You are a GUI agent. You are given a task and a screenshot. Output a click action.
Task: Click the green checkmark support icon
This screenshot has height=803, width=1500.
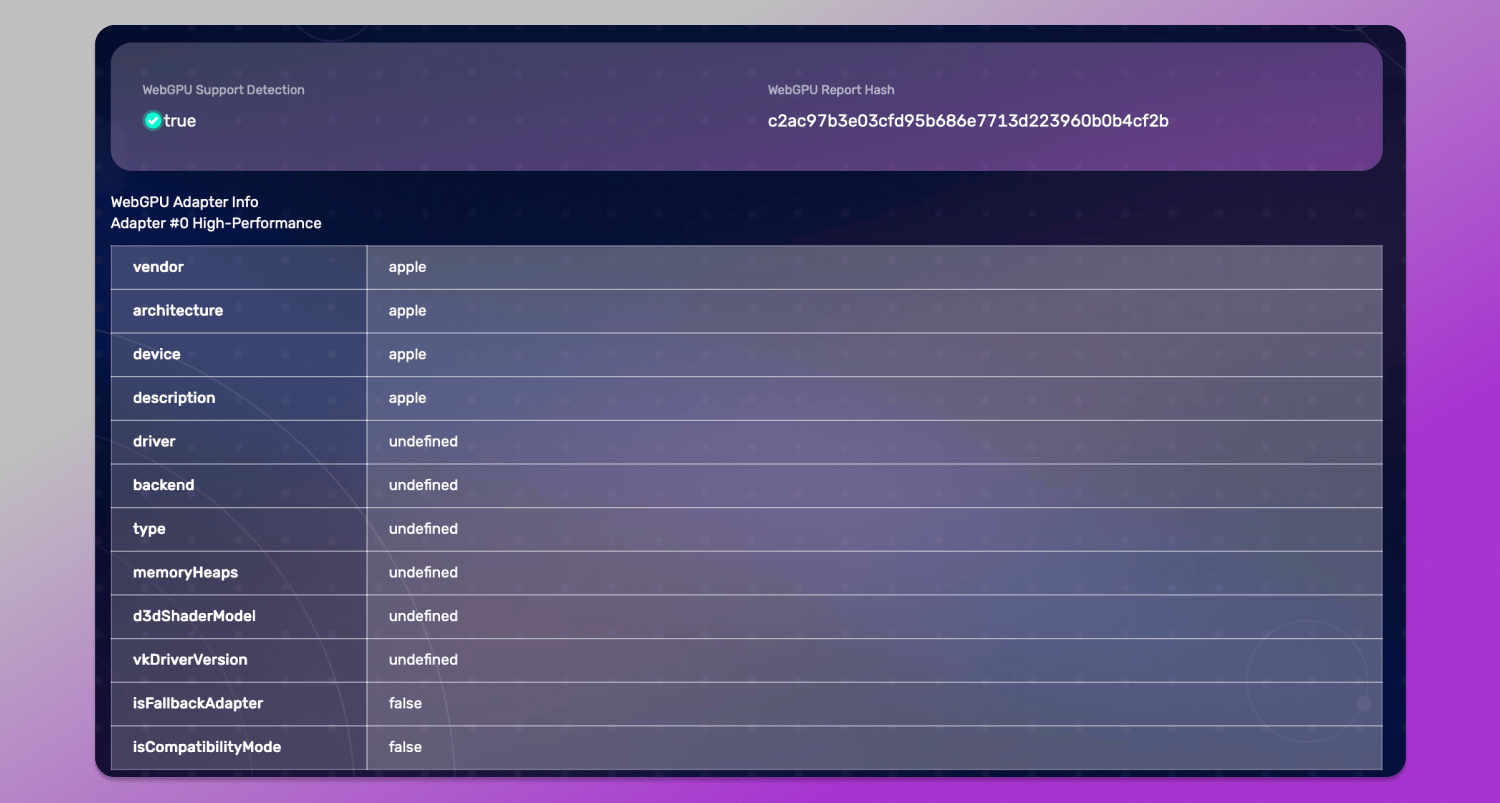click(x=152, y=120)
